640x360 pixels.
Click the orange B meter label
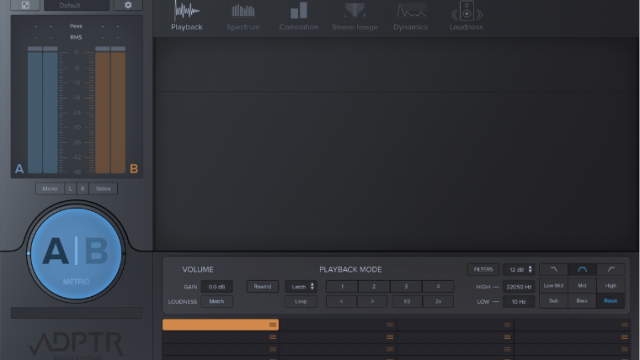(134, 169)
